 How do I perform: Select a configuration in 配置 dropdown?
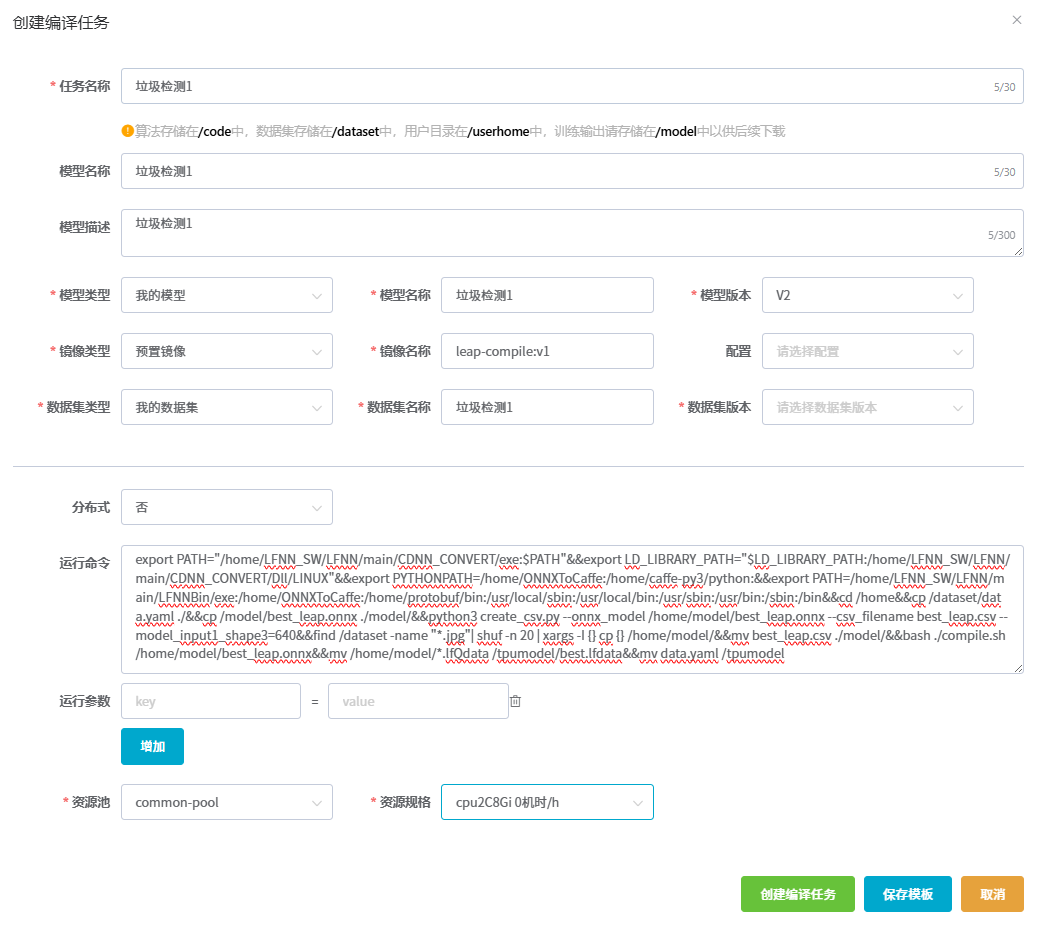[x=867, y=351]
